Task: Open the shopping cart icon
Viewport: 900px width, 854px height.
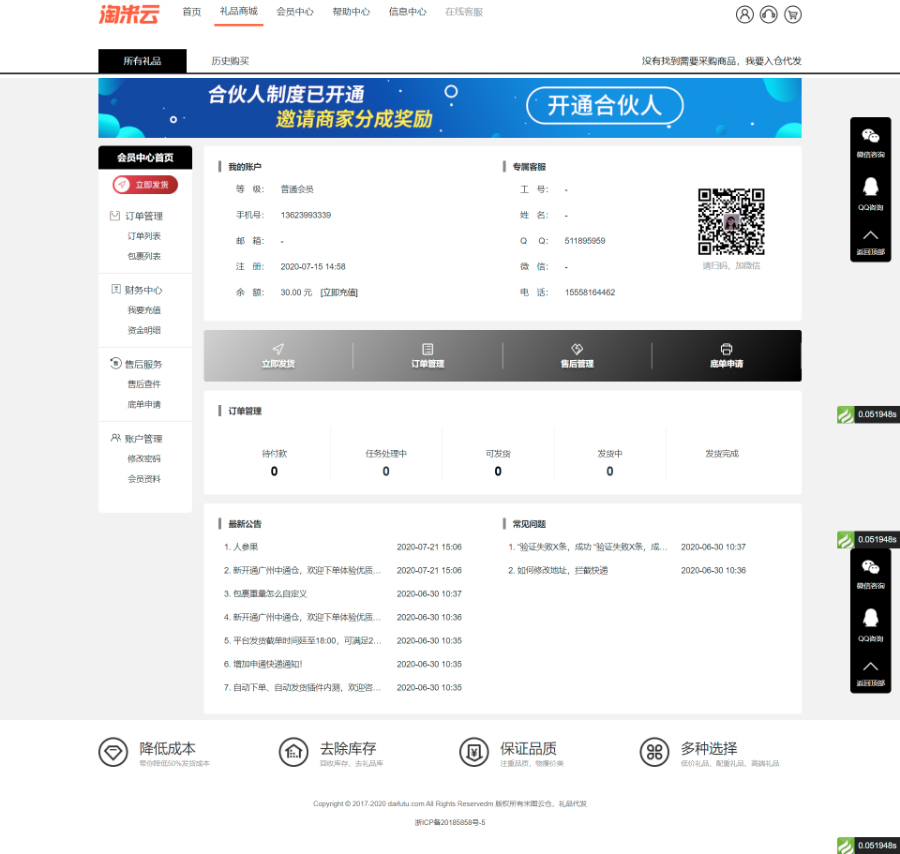Action: coord(793,14)
